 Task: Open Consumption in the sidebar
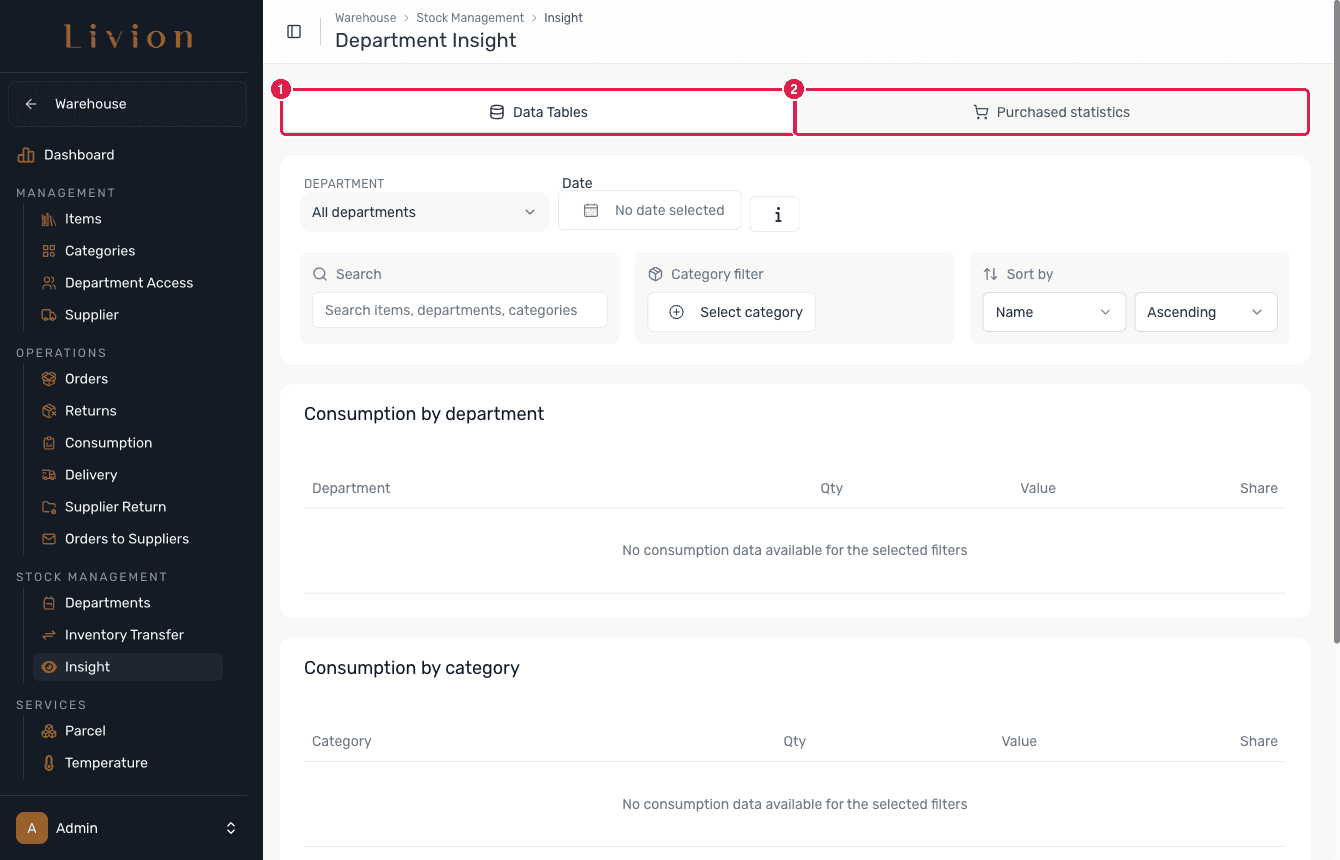click(128, 443)
